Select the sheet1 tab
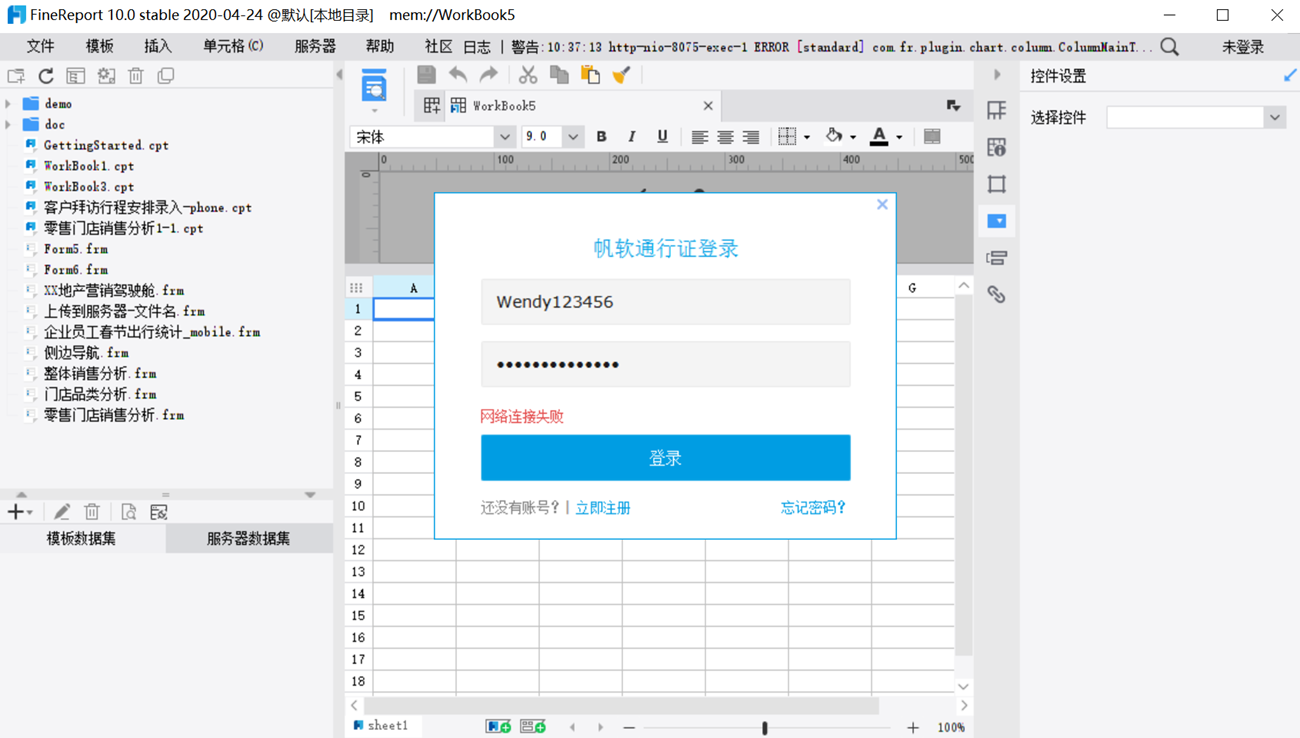1300x738 pixels. point(381,726)
